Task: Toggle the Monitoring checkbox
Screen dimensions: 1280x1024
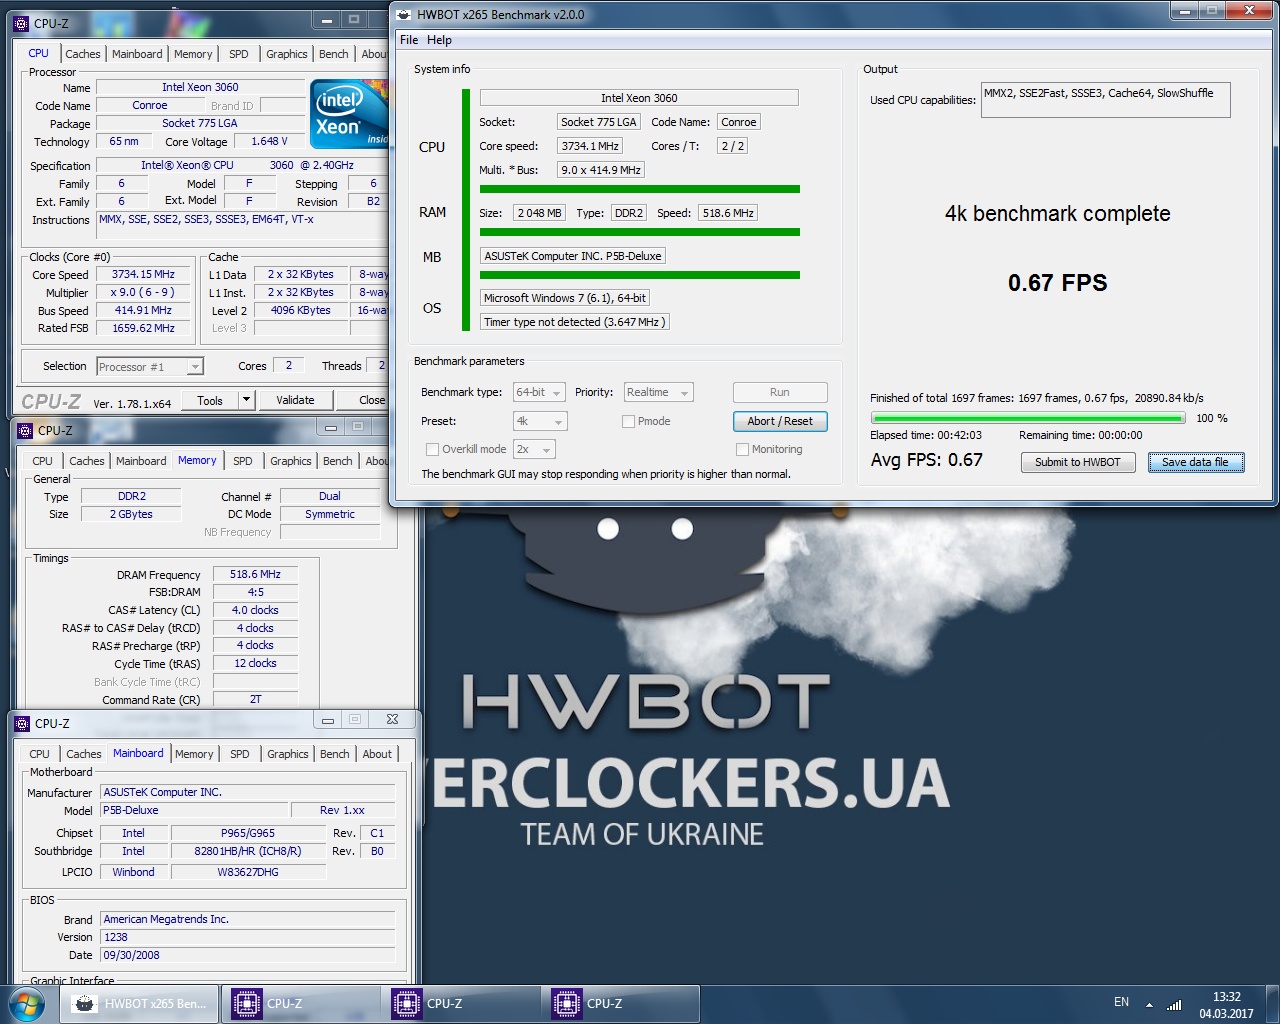Action: click(742, 449)
